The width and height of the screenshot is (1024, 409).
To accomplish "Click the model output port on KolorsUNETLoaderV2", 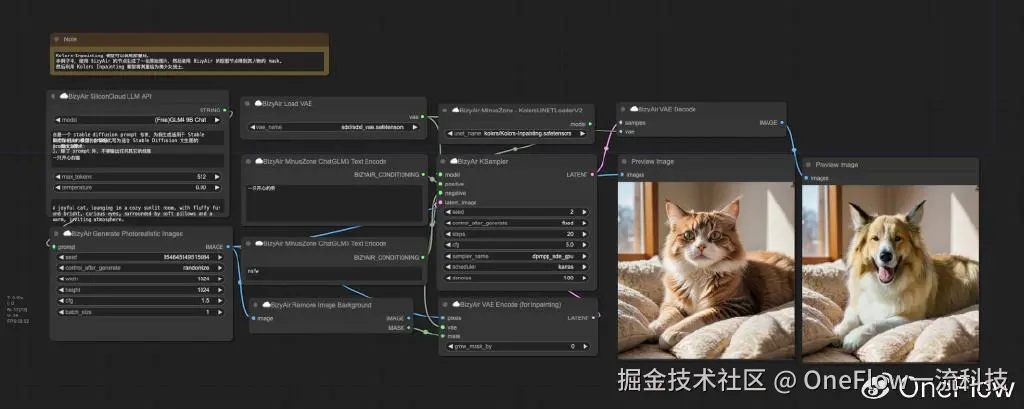I will (x=590, y=123).
